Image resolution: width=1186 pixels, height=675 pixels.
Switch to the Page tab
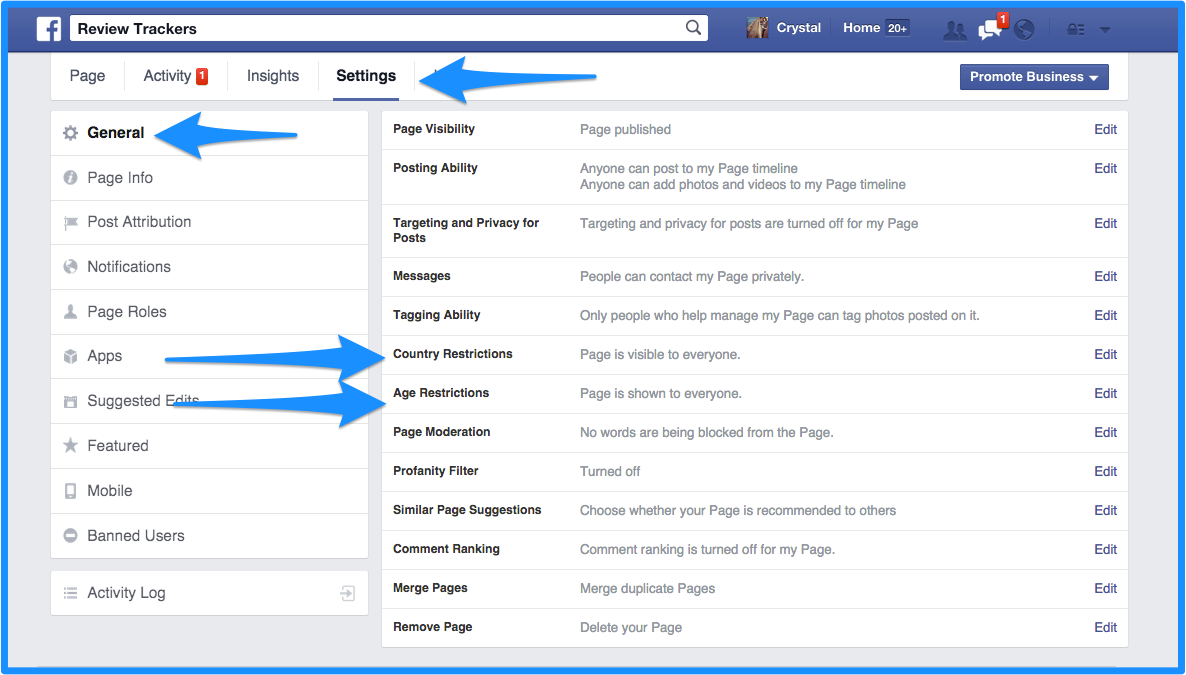(87, 76)
